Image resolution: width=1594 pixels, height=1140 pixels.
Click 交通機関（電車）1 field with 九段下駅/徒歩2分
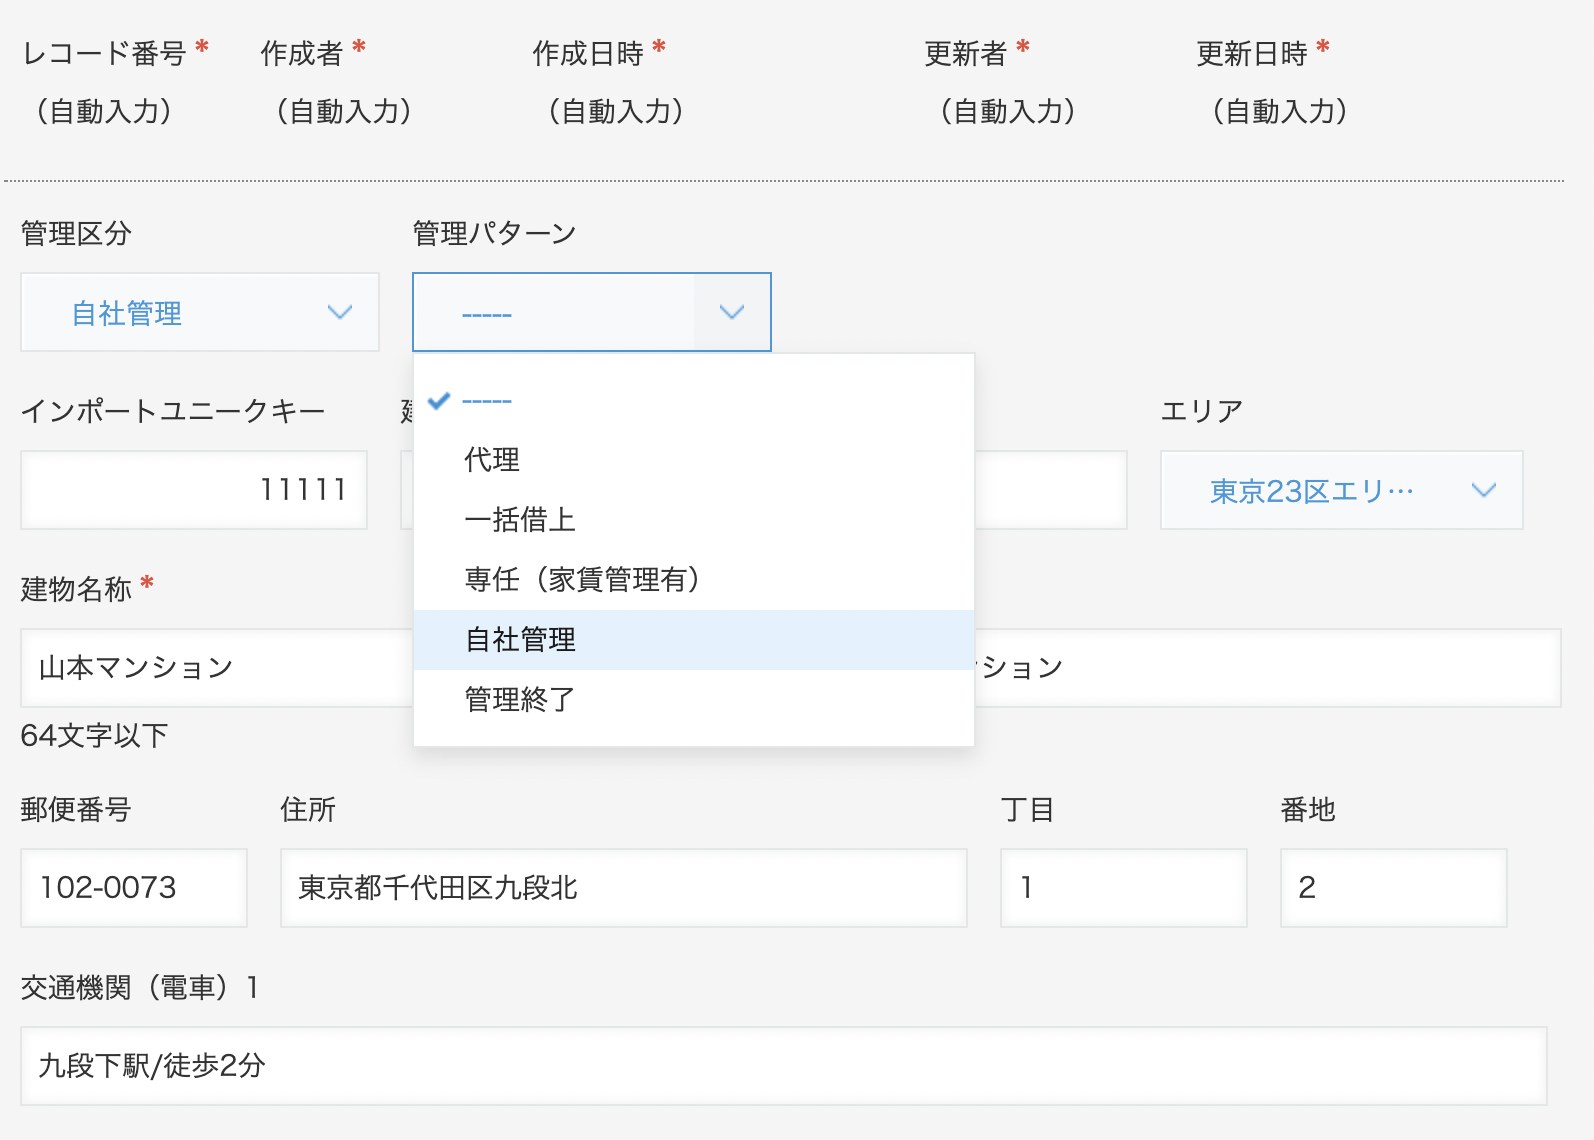pos(784,1066)
